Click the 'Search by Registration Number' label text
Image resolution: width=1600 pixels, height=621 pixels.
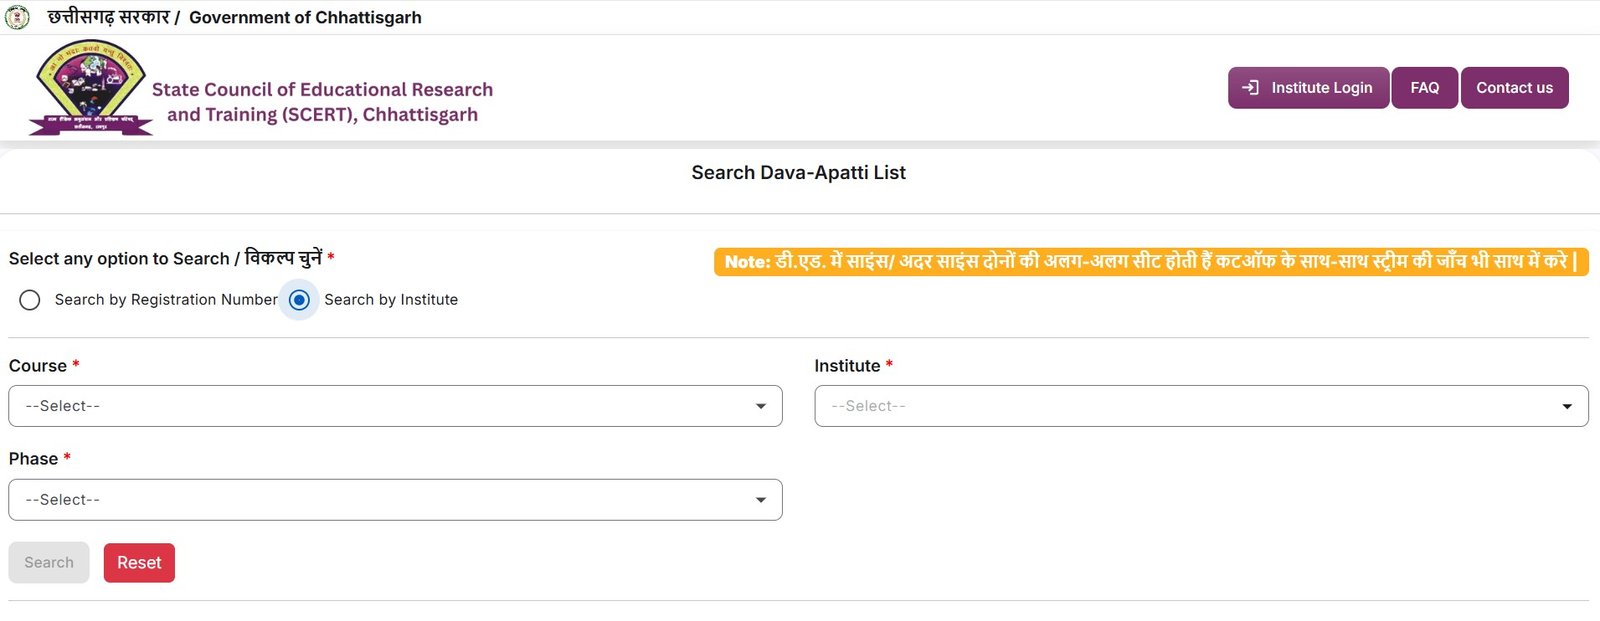coord(166,300)
